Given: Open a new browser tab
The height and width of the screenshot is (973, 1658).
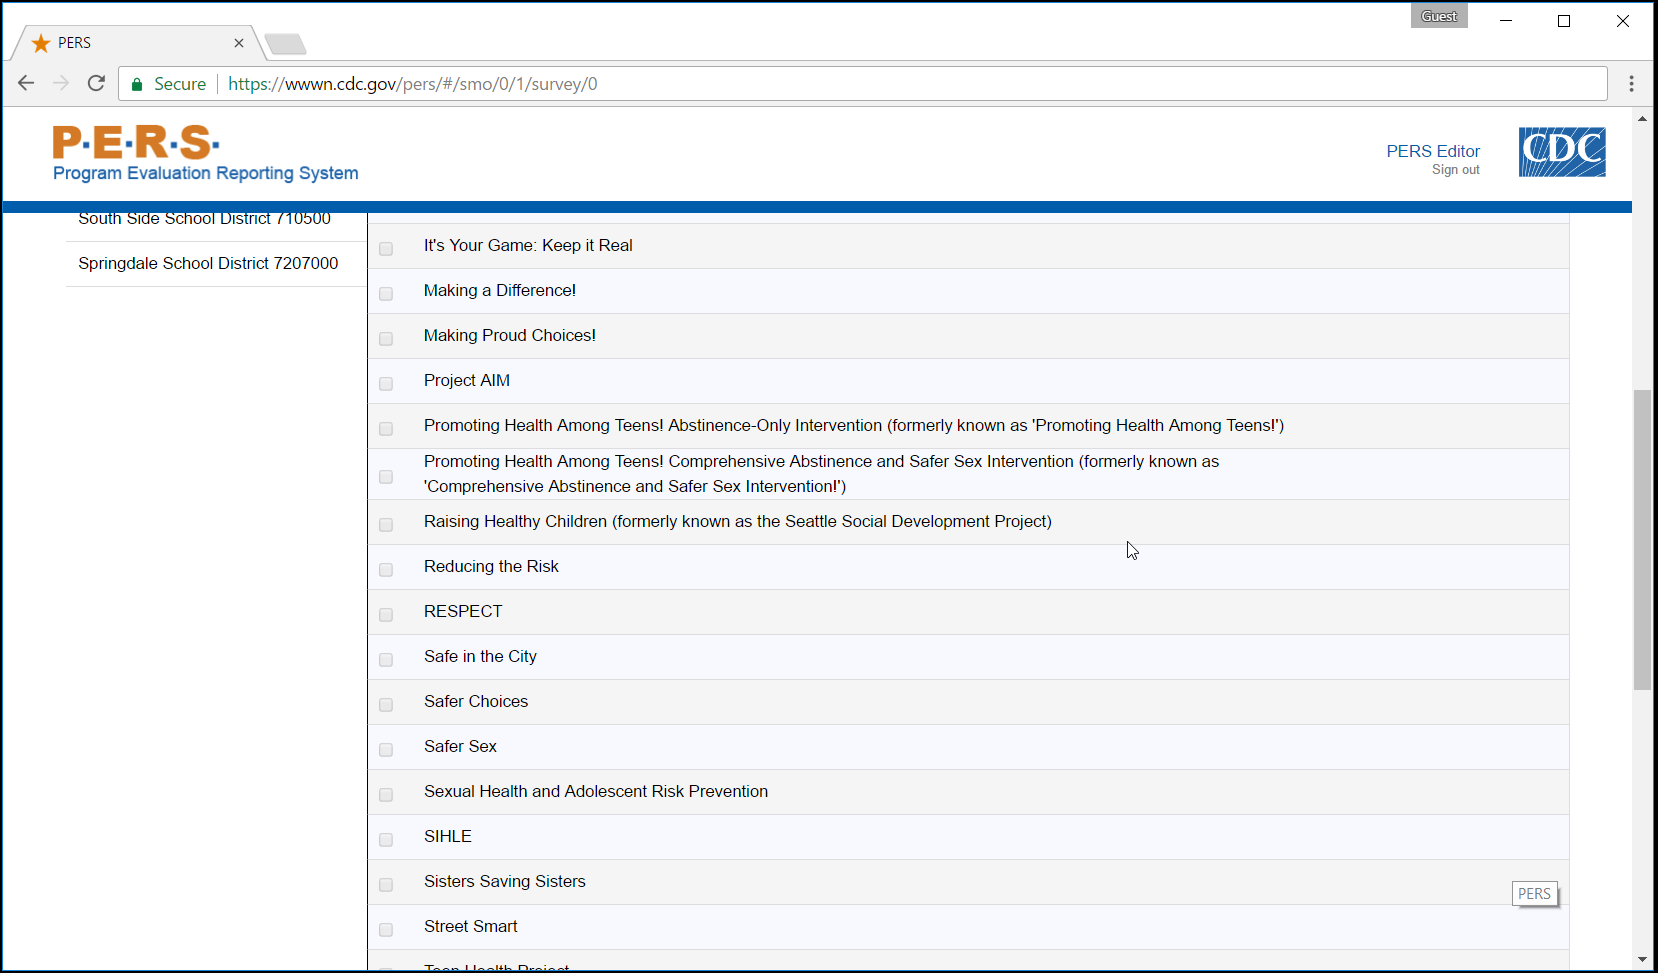Looking at the screenshot, I should coord(286,44).
